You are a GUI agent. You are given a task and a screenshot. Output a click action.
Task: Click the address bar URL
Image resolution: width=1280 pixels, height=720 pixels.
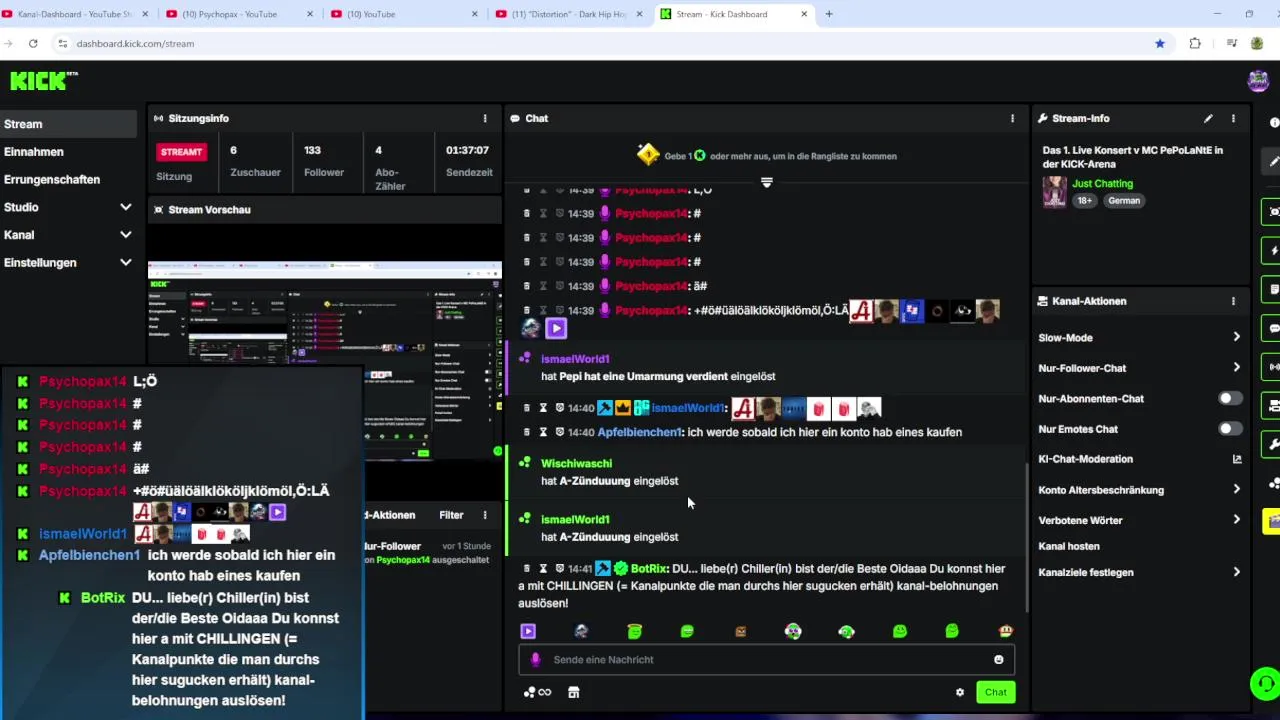135,43
